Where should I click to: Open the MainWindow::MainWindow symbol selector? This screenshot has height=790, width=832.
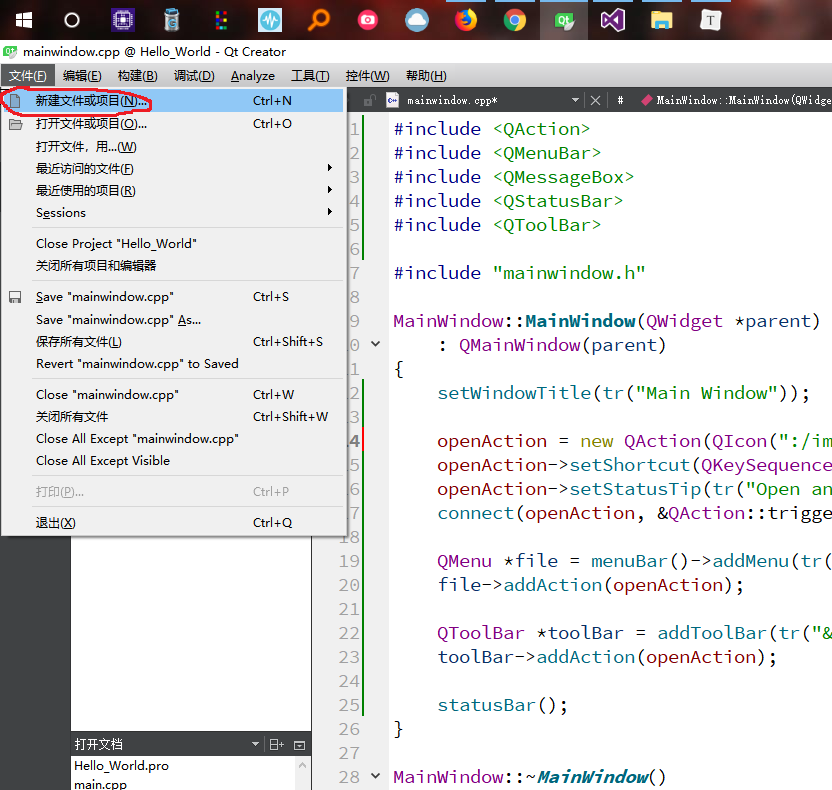738,100
